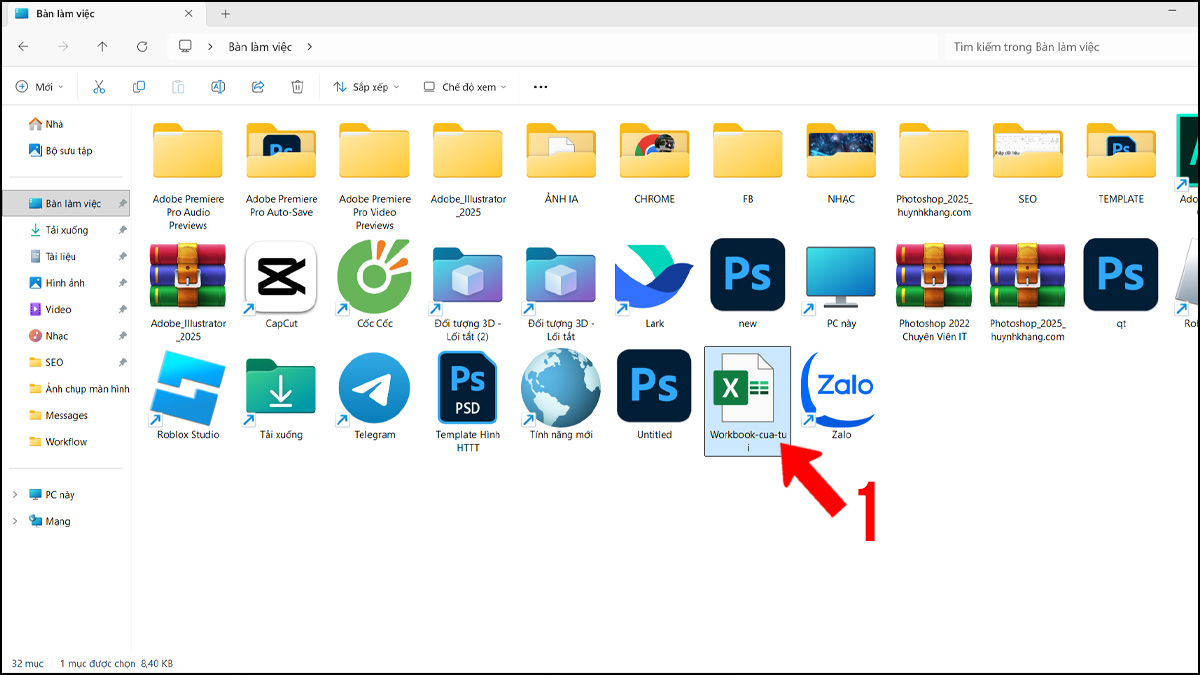Image resolution: width=1200 pixels, height=675 pixels.
Task: Select the Adobe Premiere Pro Audio Previews folder
Action: click(x=188, y=177)
